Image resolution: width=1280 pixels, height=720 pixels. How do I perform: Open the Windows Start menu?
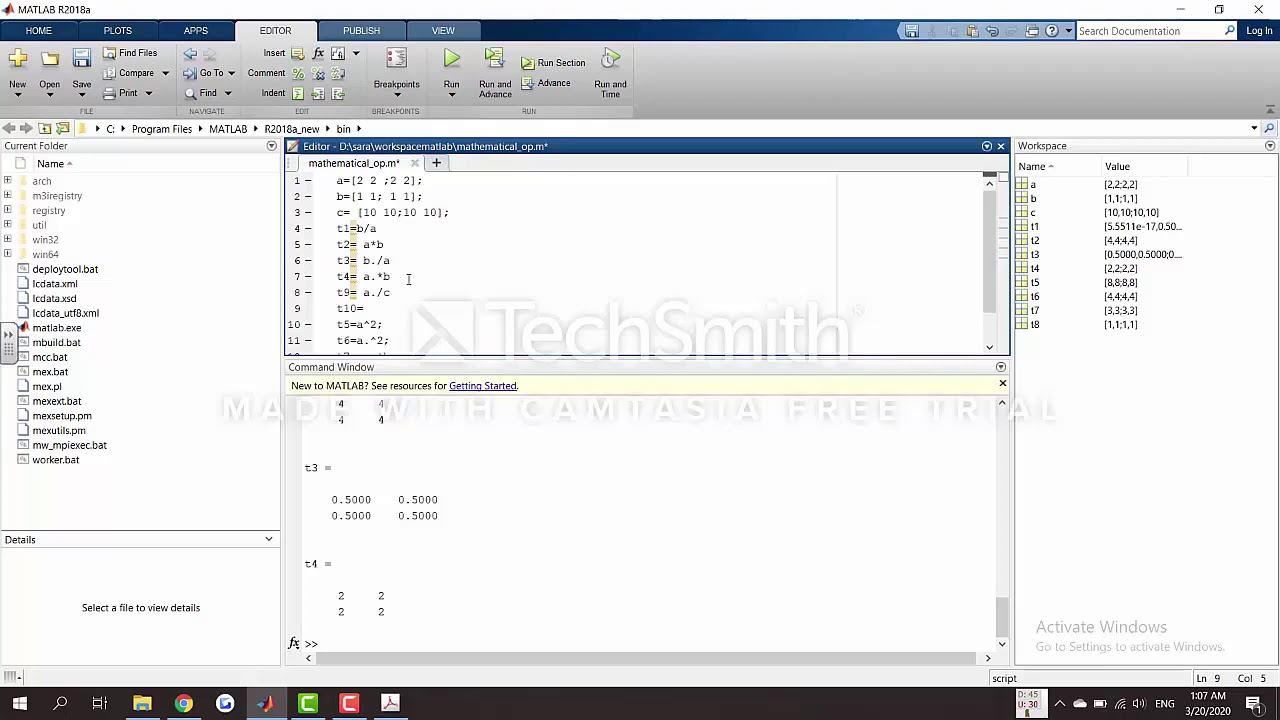point(19,704)
